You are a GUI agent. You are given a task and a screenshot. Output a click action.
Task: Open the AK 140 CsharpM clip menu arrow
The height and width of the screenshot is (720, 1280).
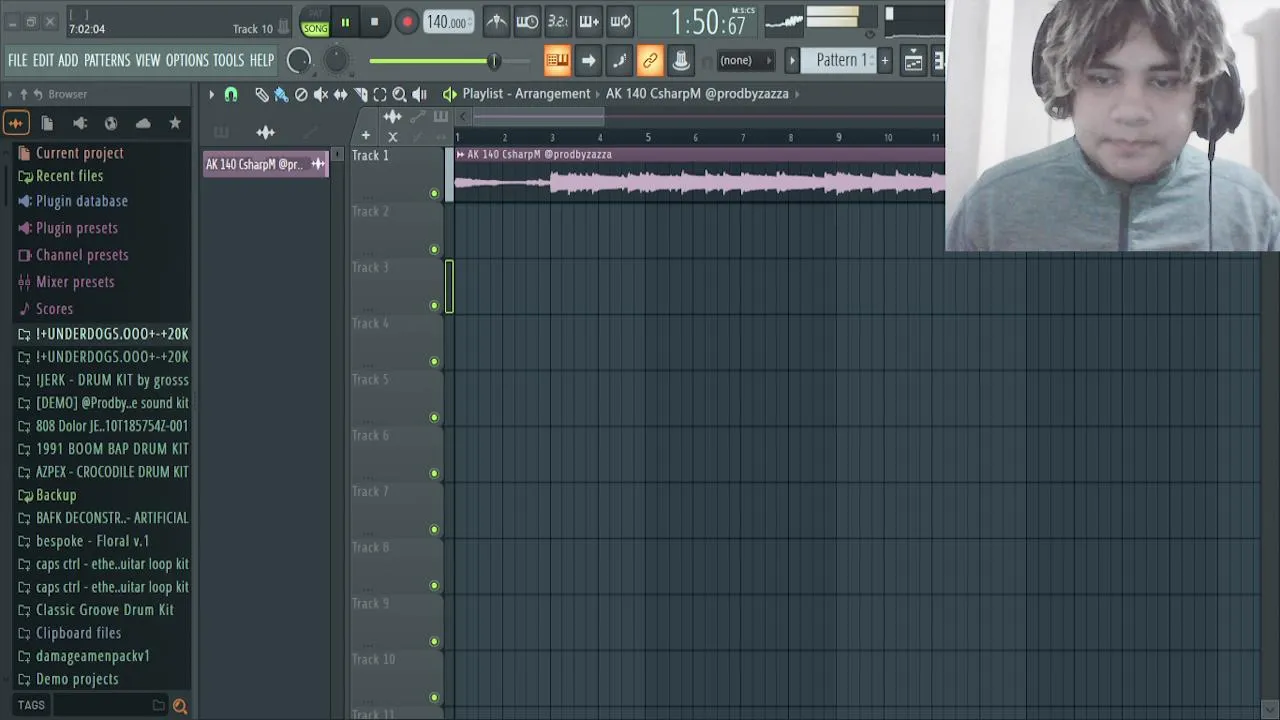(x=460, y=155)
